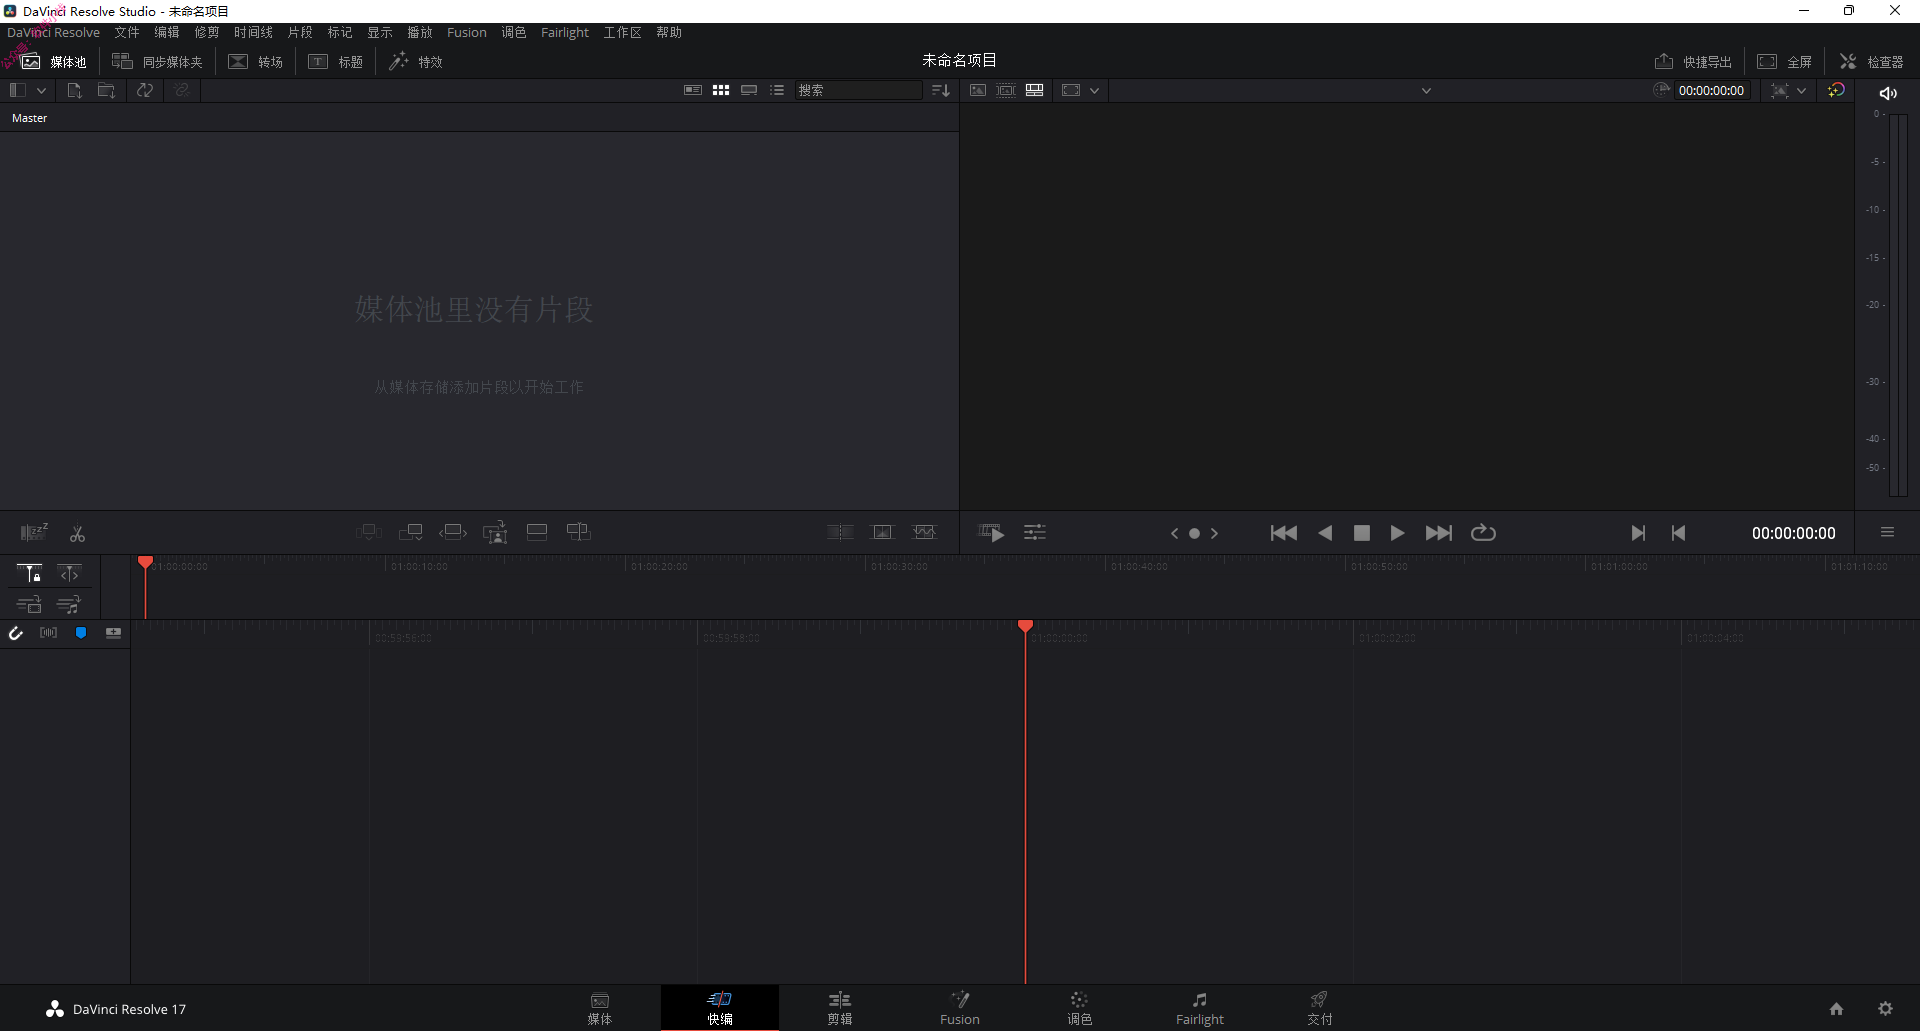Viewport: 1920px width, 1031px height.
Task: Click the Boring Detector icon
Action: (35, 533)
